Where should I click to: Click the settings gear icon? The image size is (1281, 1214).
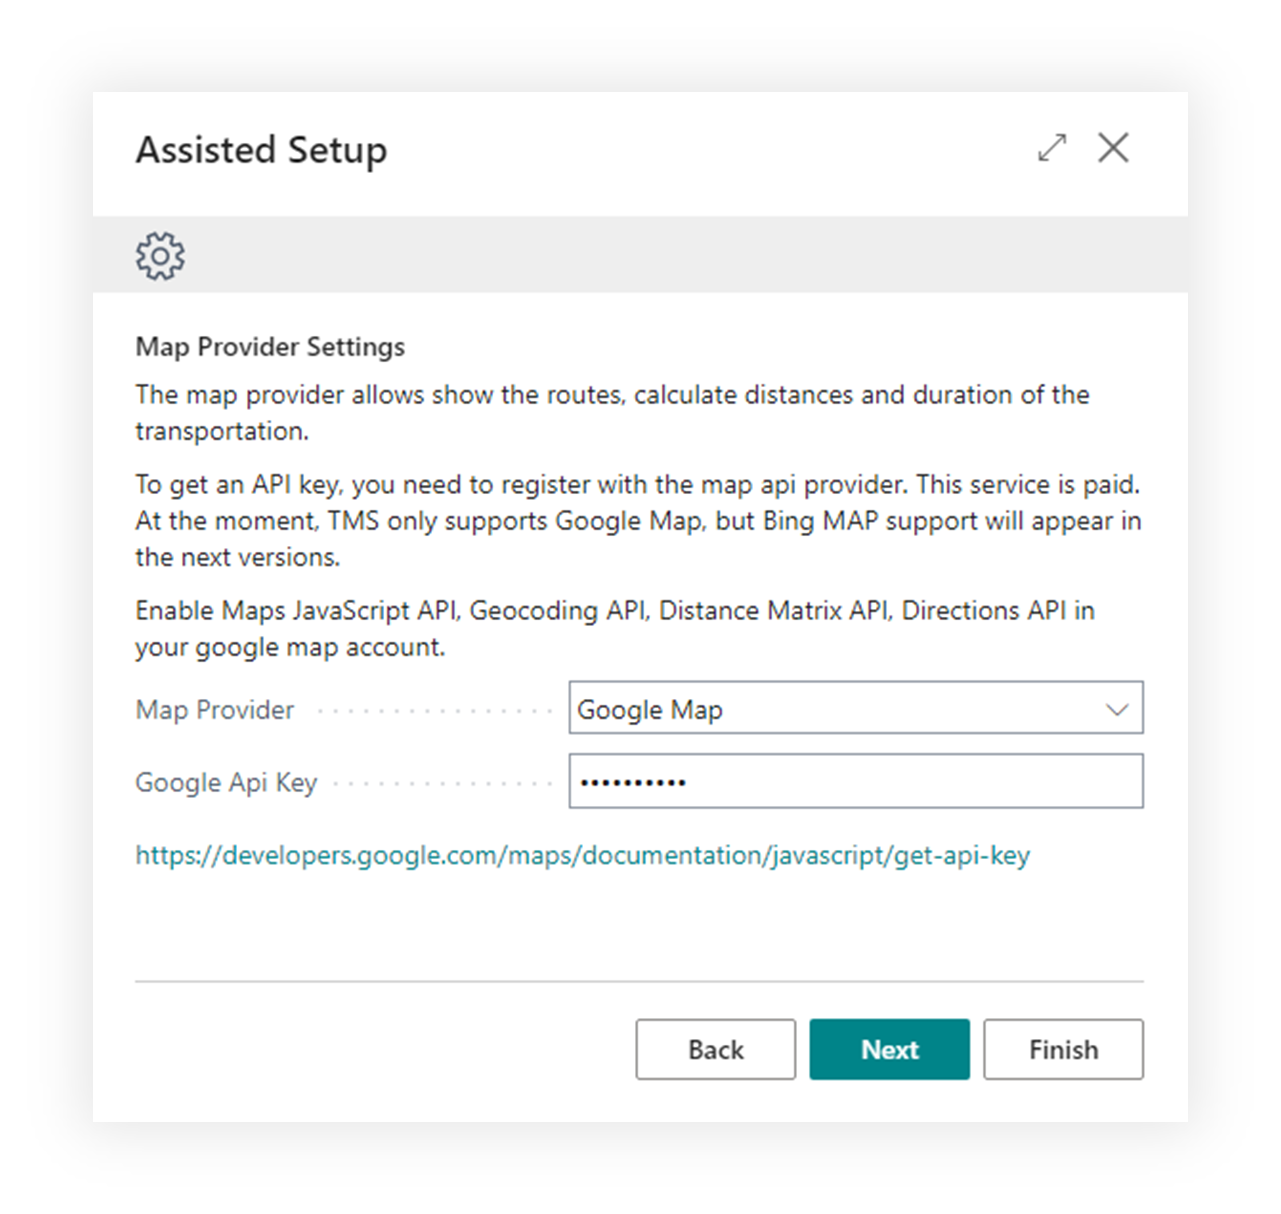coord(160,255)
